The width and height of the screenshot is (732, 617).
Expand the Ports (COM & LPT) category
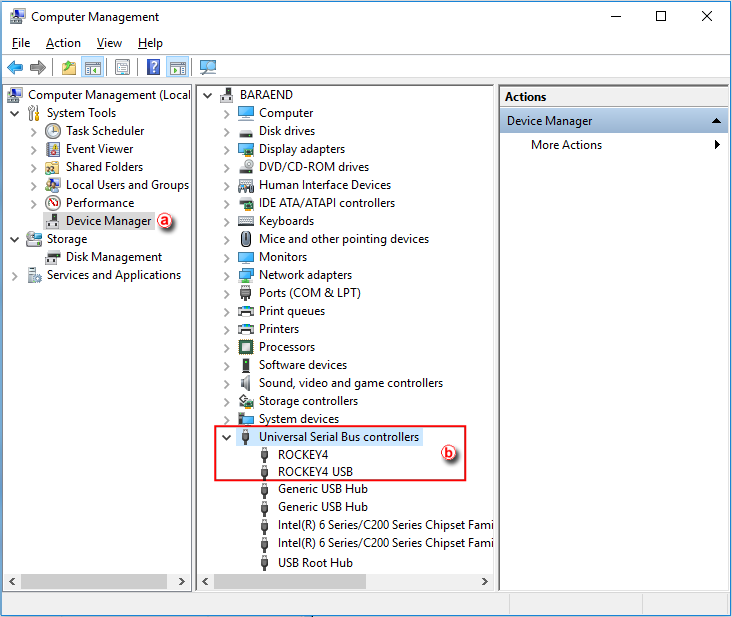point(226,294)
